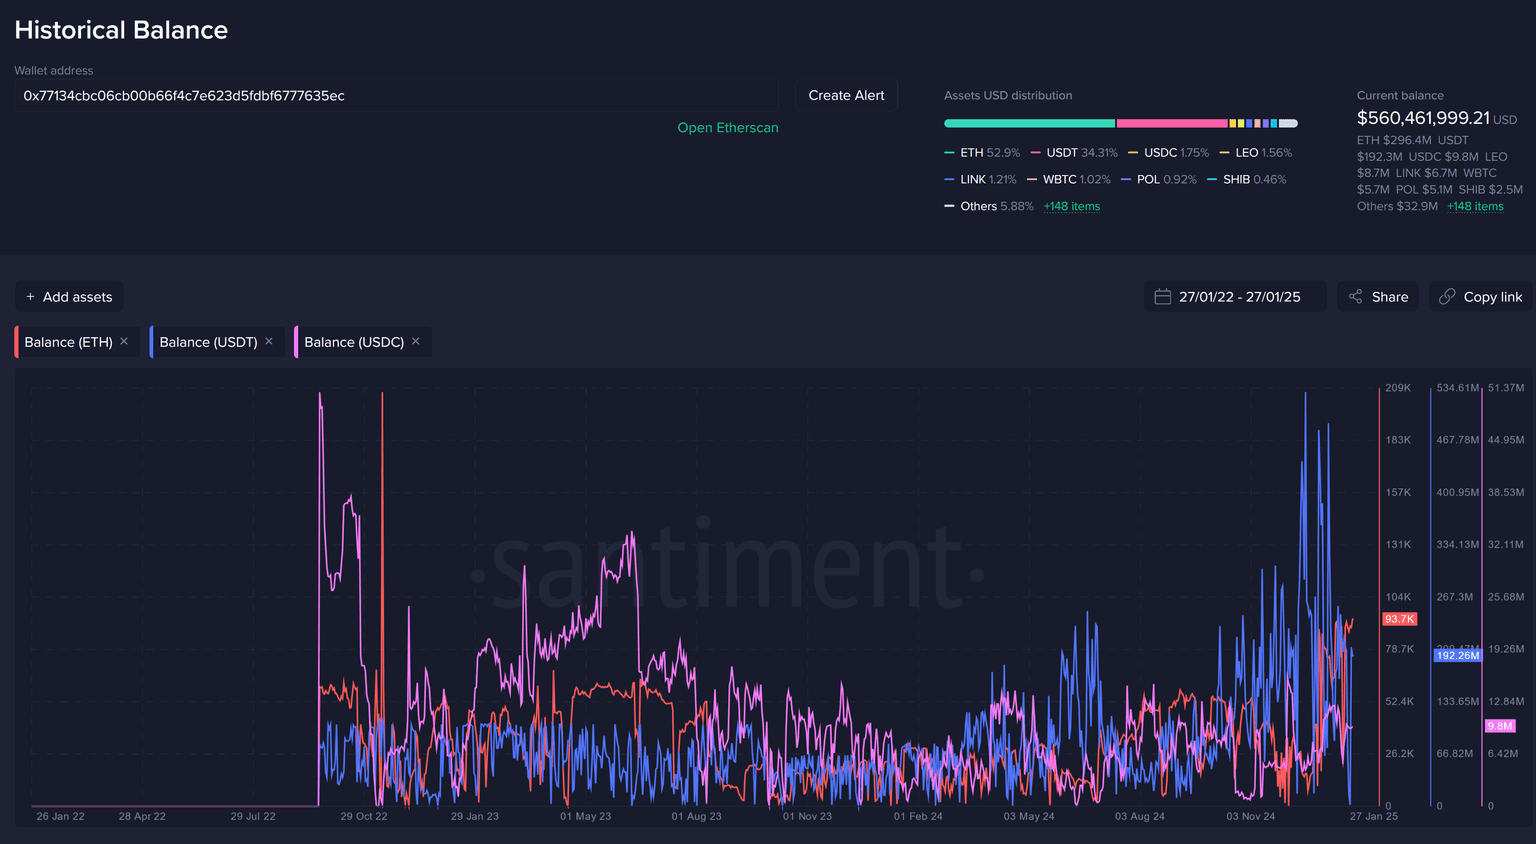This screenshot has height=844, width=1536.
Task: Remove the Balance (ETH) chip with its X
Action: point(124,342)
